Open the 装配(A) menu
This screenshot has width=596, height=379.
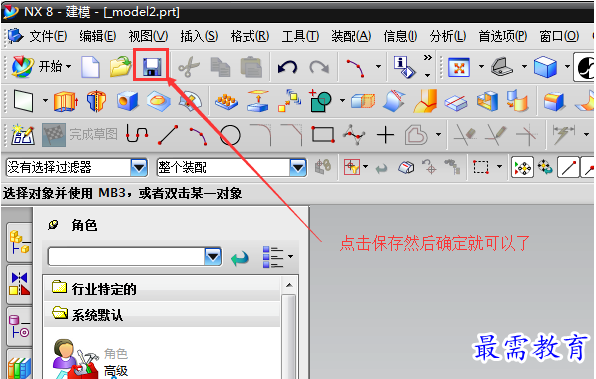pos(351,36)
